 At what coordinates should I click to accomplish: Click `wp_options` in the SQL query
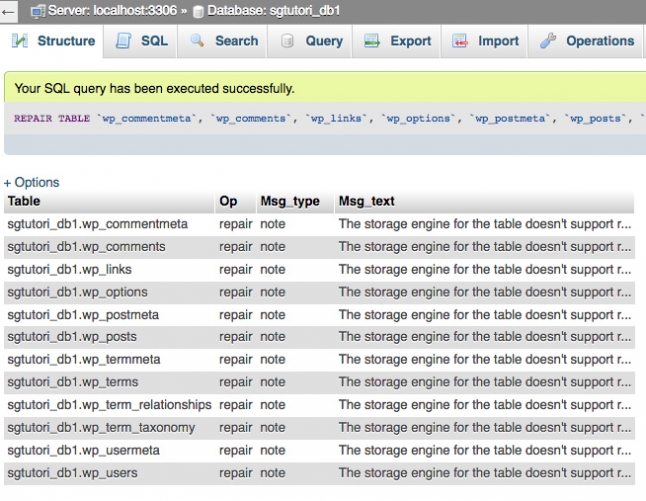click(x=419, y=119)
